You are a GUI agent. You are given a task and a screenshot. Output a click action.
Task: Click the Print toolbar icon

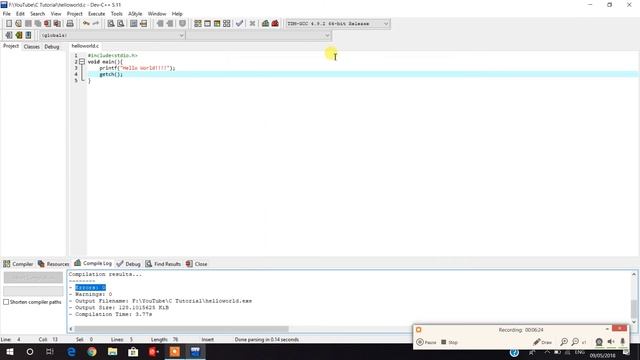tap(70, 24)
